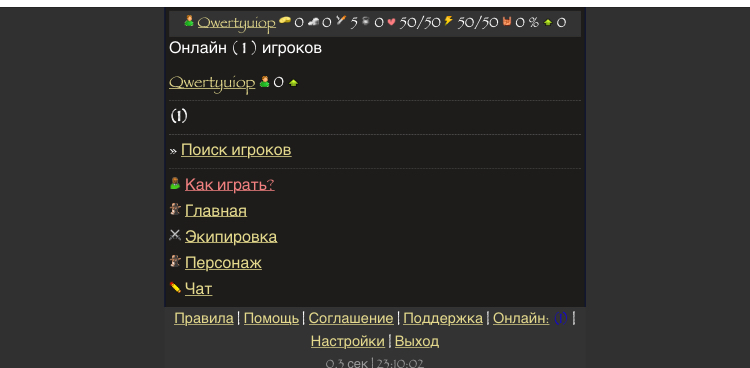Click the green player avatar icon in status bar
Screen dimensions: 750x368
click(189, 21)
